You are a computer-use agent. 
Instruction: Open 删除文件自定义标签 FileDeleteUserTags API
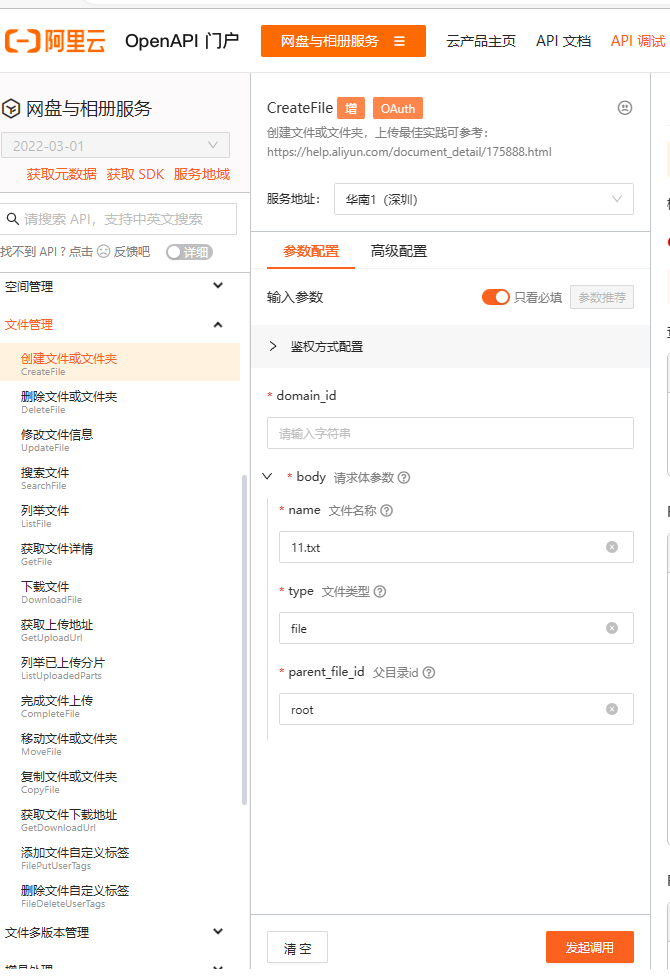tap(120, 896)
